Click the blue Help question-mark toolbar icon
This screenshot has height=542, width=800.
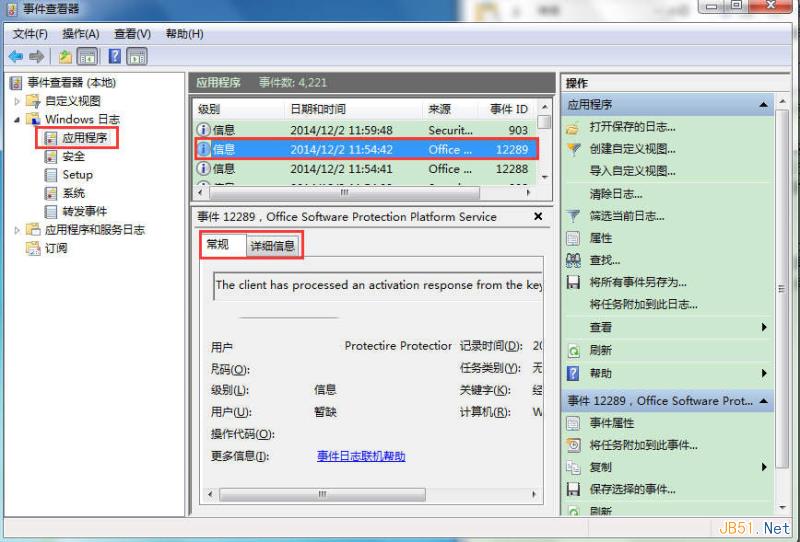[x=115, y=56]
